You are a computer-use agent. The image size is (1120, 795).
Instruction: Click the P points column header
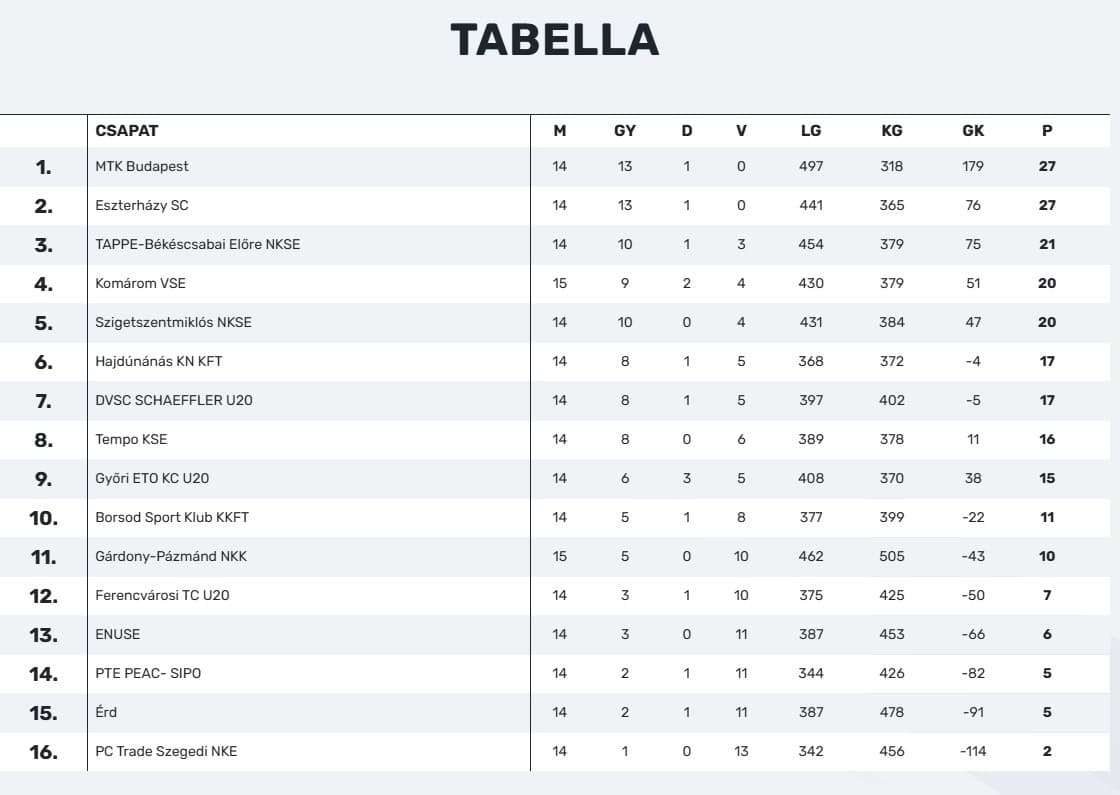(x=1047, y=130)
